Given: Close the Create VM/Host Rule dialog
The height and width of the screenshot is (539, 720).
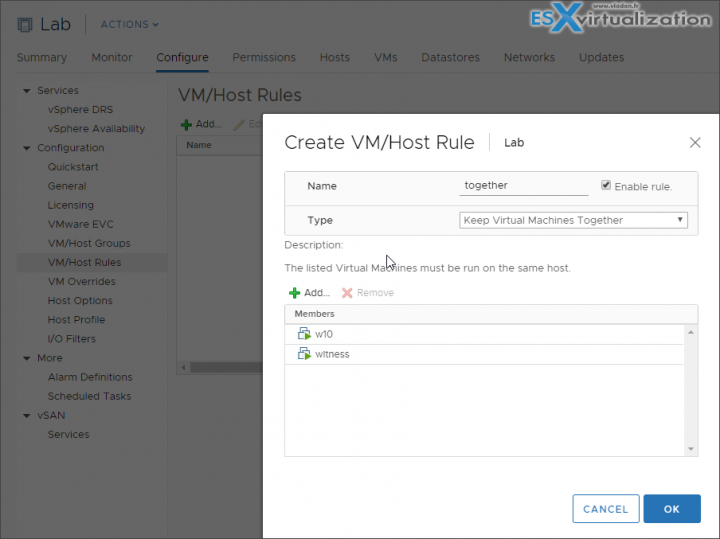Looking at the screenshot, I should coord(695,143).
